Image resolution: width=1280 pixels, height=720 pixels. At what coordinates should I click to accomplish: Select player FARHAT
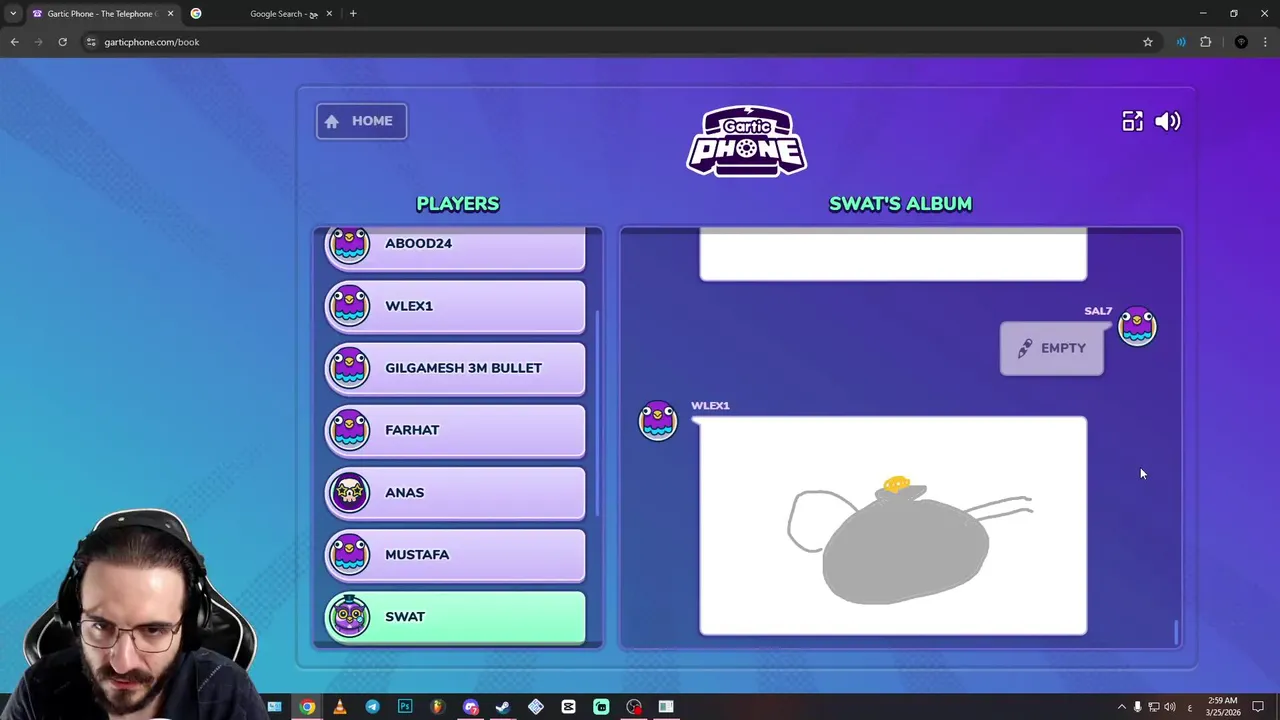[455, 430]
